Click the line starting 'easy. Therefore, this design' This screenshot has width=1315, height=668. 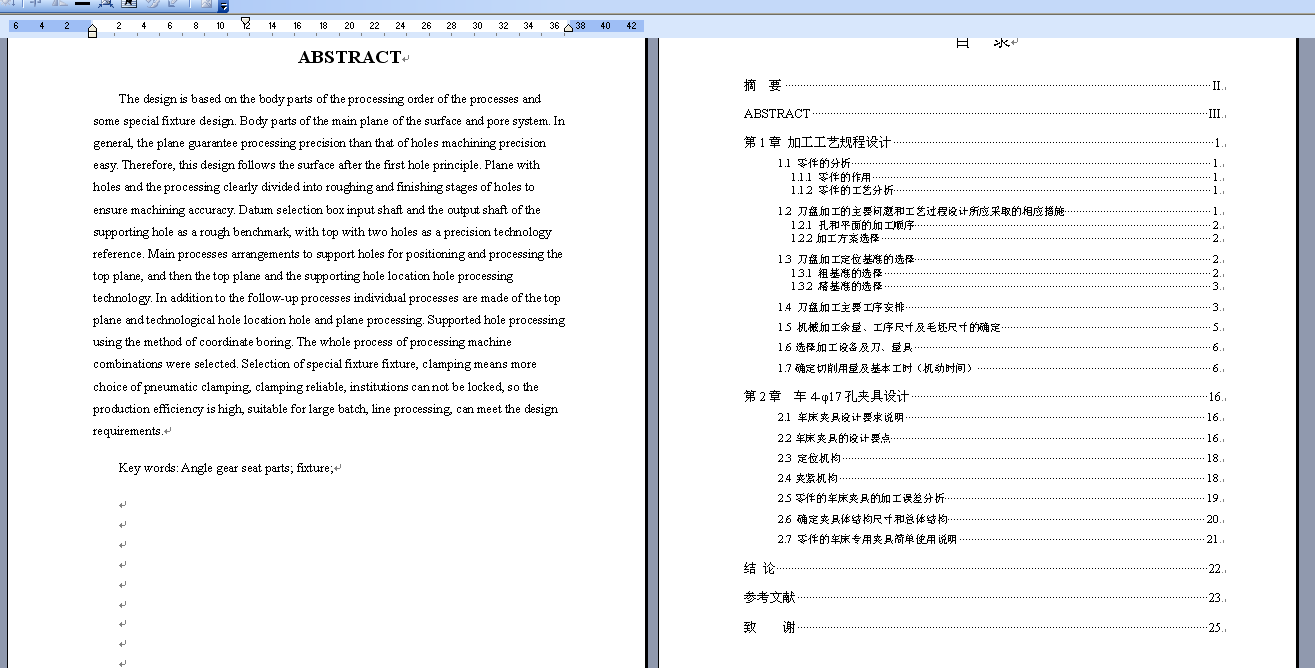point(316,165)
